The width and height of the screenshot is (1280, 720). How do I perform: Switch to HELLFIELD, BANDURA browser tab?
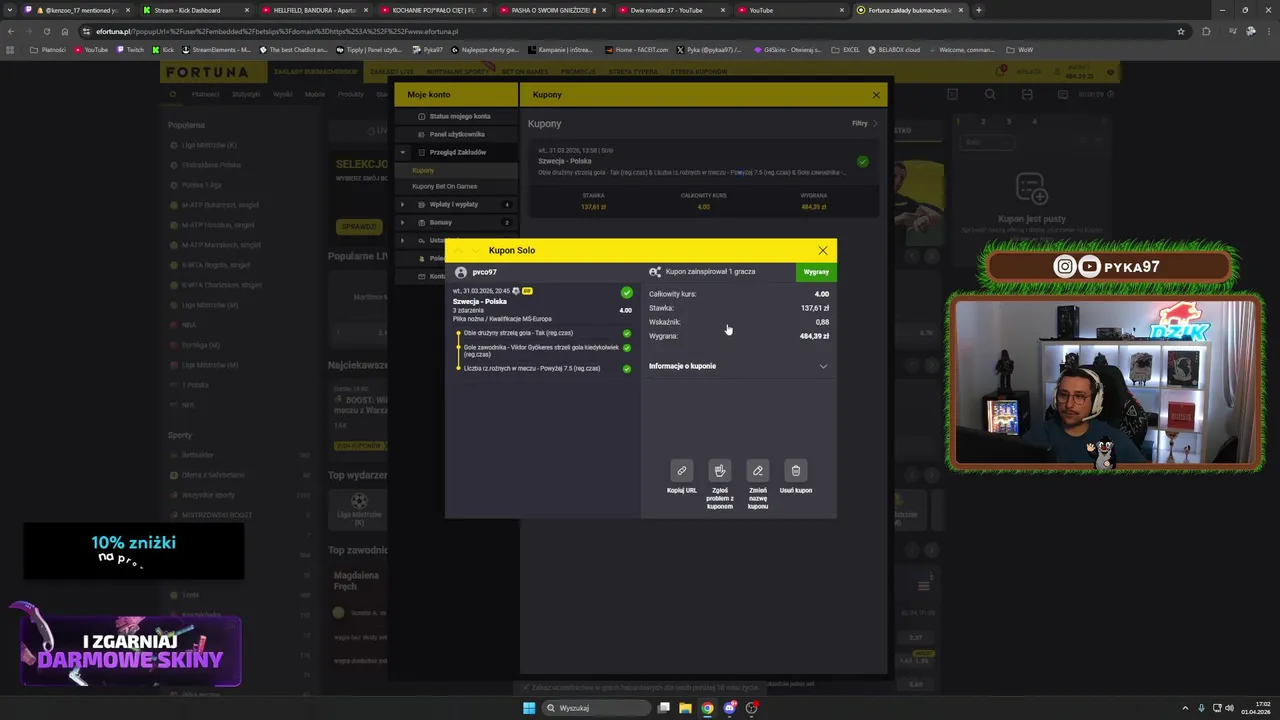pos(314,10)
